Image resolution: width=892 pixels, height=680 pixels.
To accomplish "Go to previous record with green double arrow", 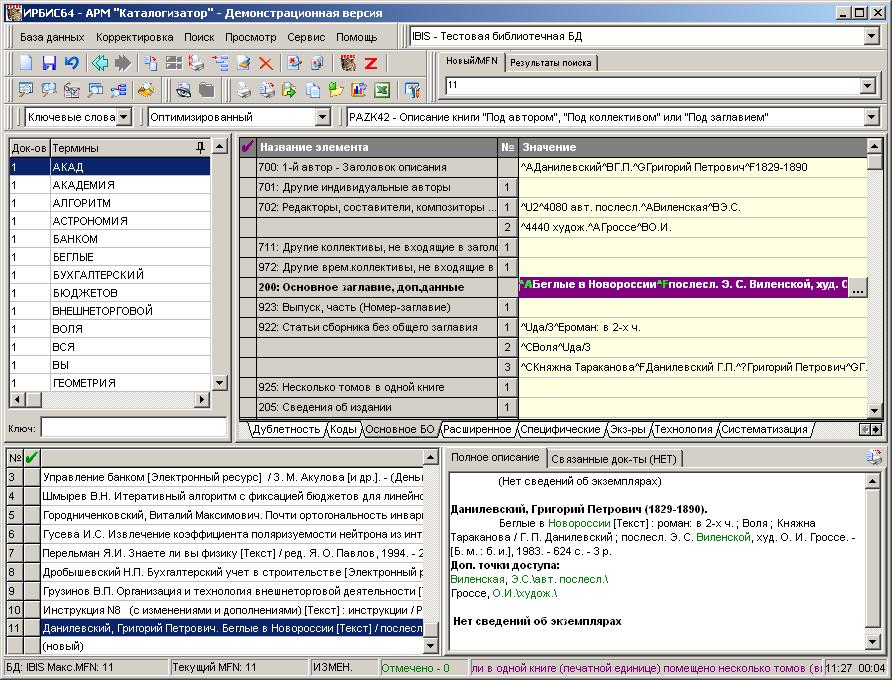I will (100, 63).
